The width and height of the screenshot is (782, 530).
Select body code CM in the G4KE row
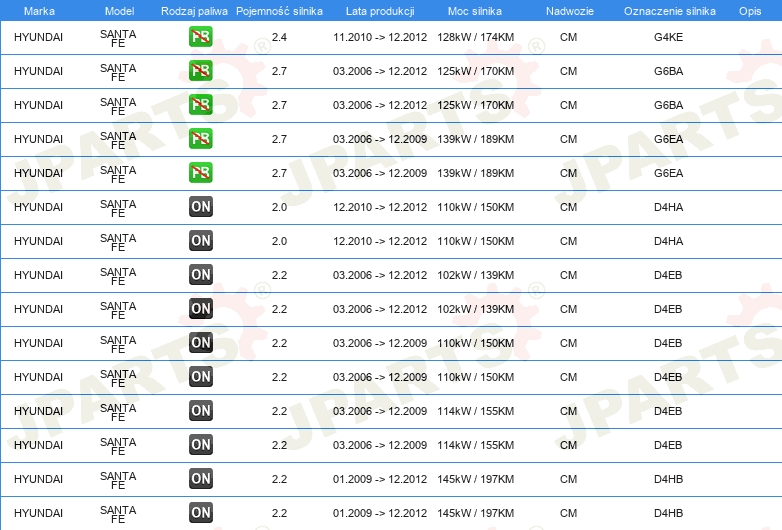coord(568,37)
